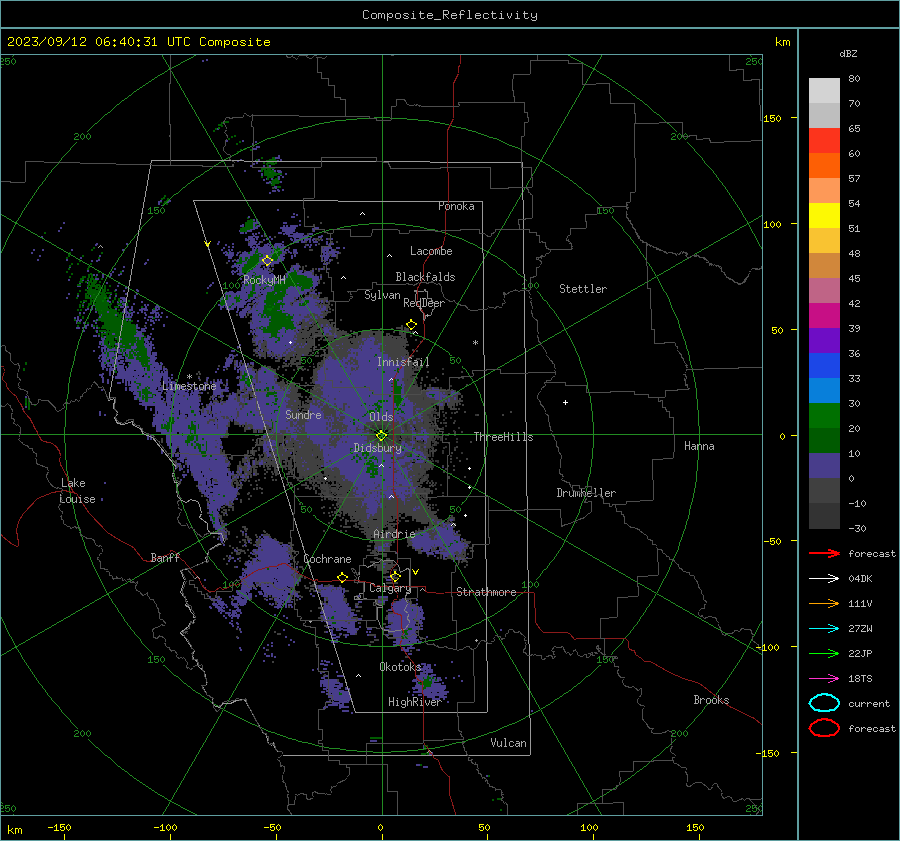
Task: Click the Sylvan label
Action: pos(382,295)
